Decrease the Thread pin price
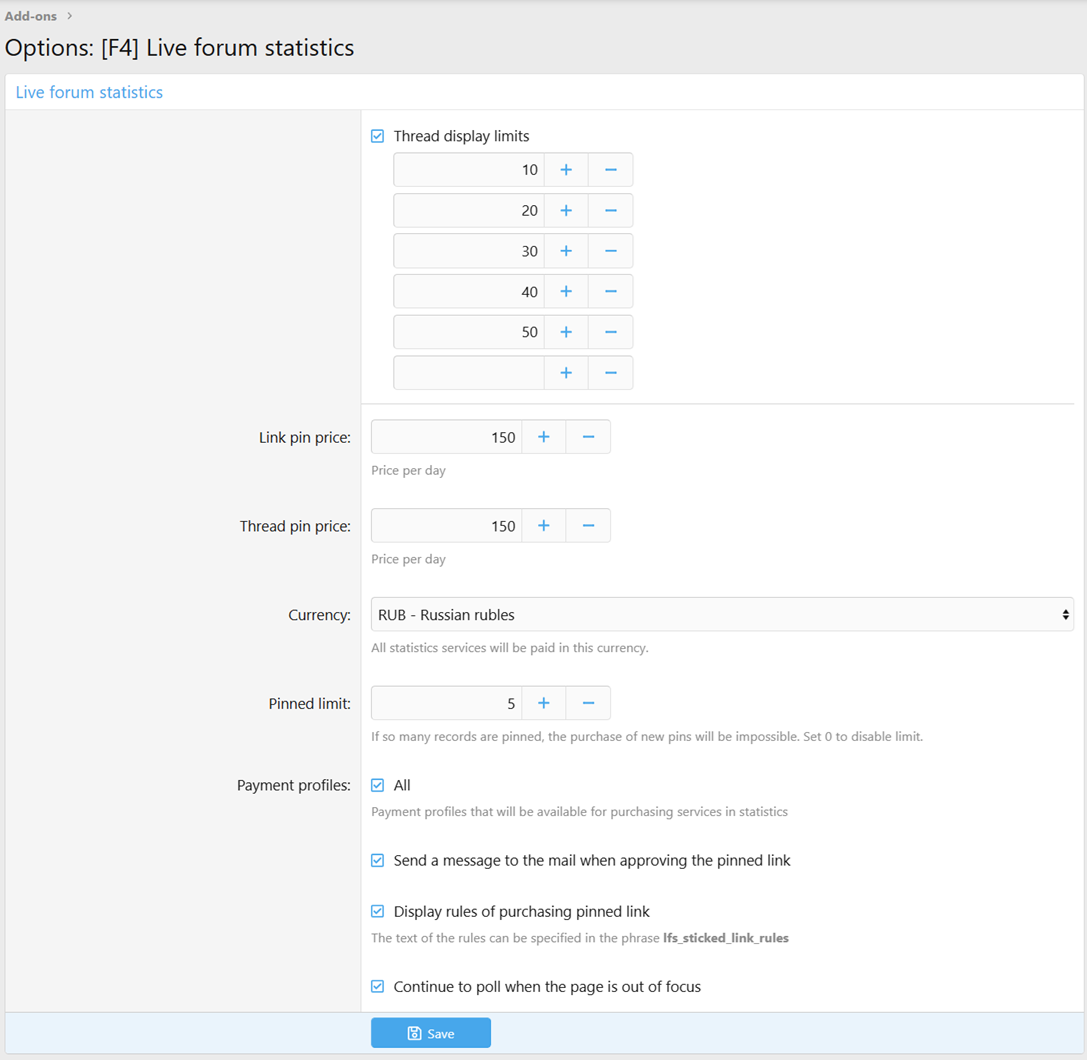The image size is (1087, 1060). (x=588, y=526)
